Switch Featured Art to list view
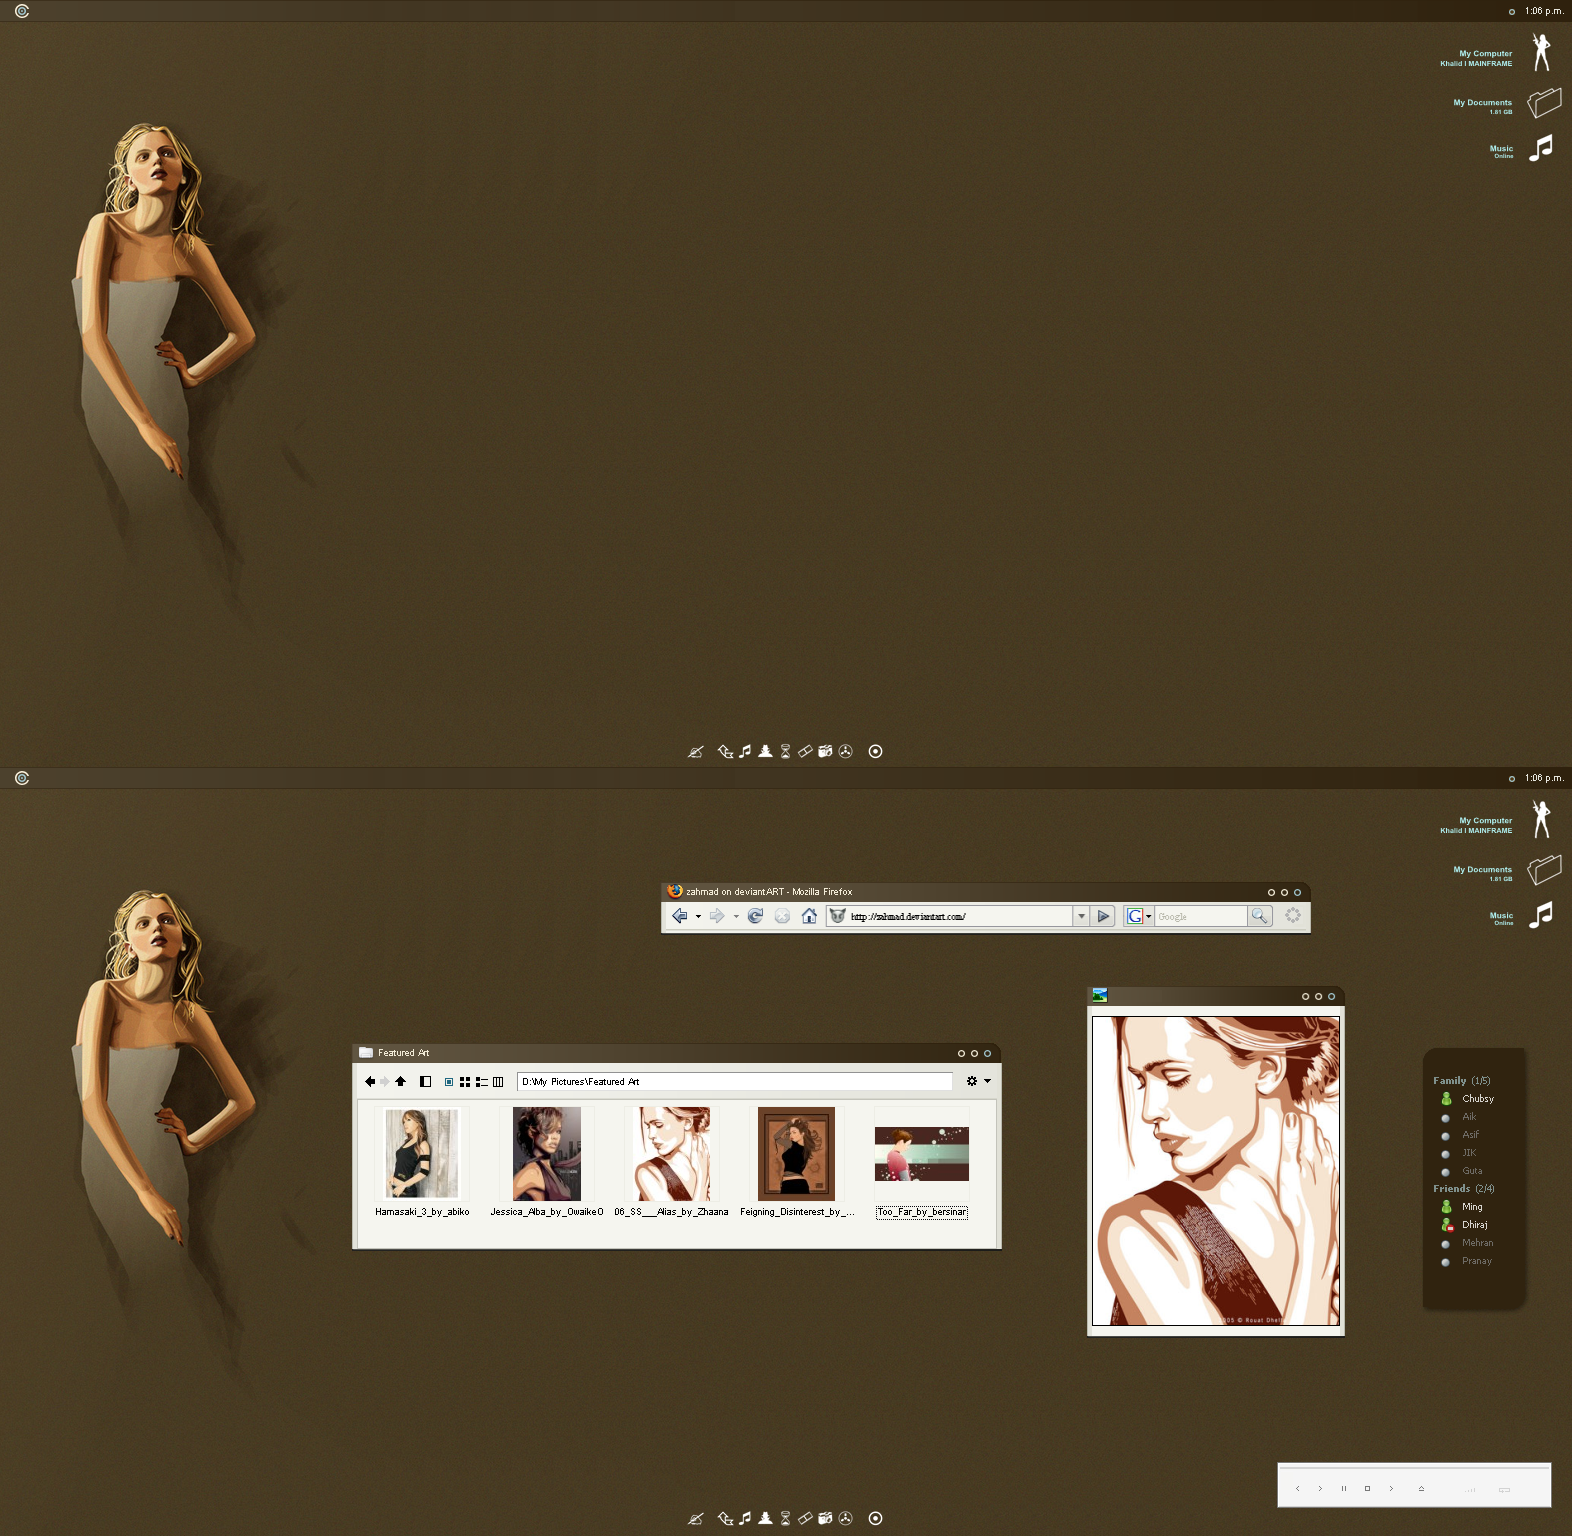Viewport: 1572px width, 1536px height. click(481, 1082)
